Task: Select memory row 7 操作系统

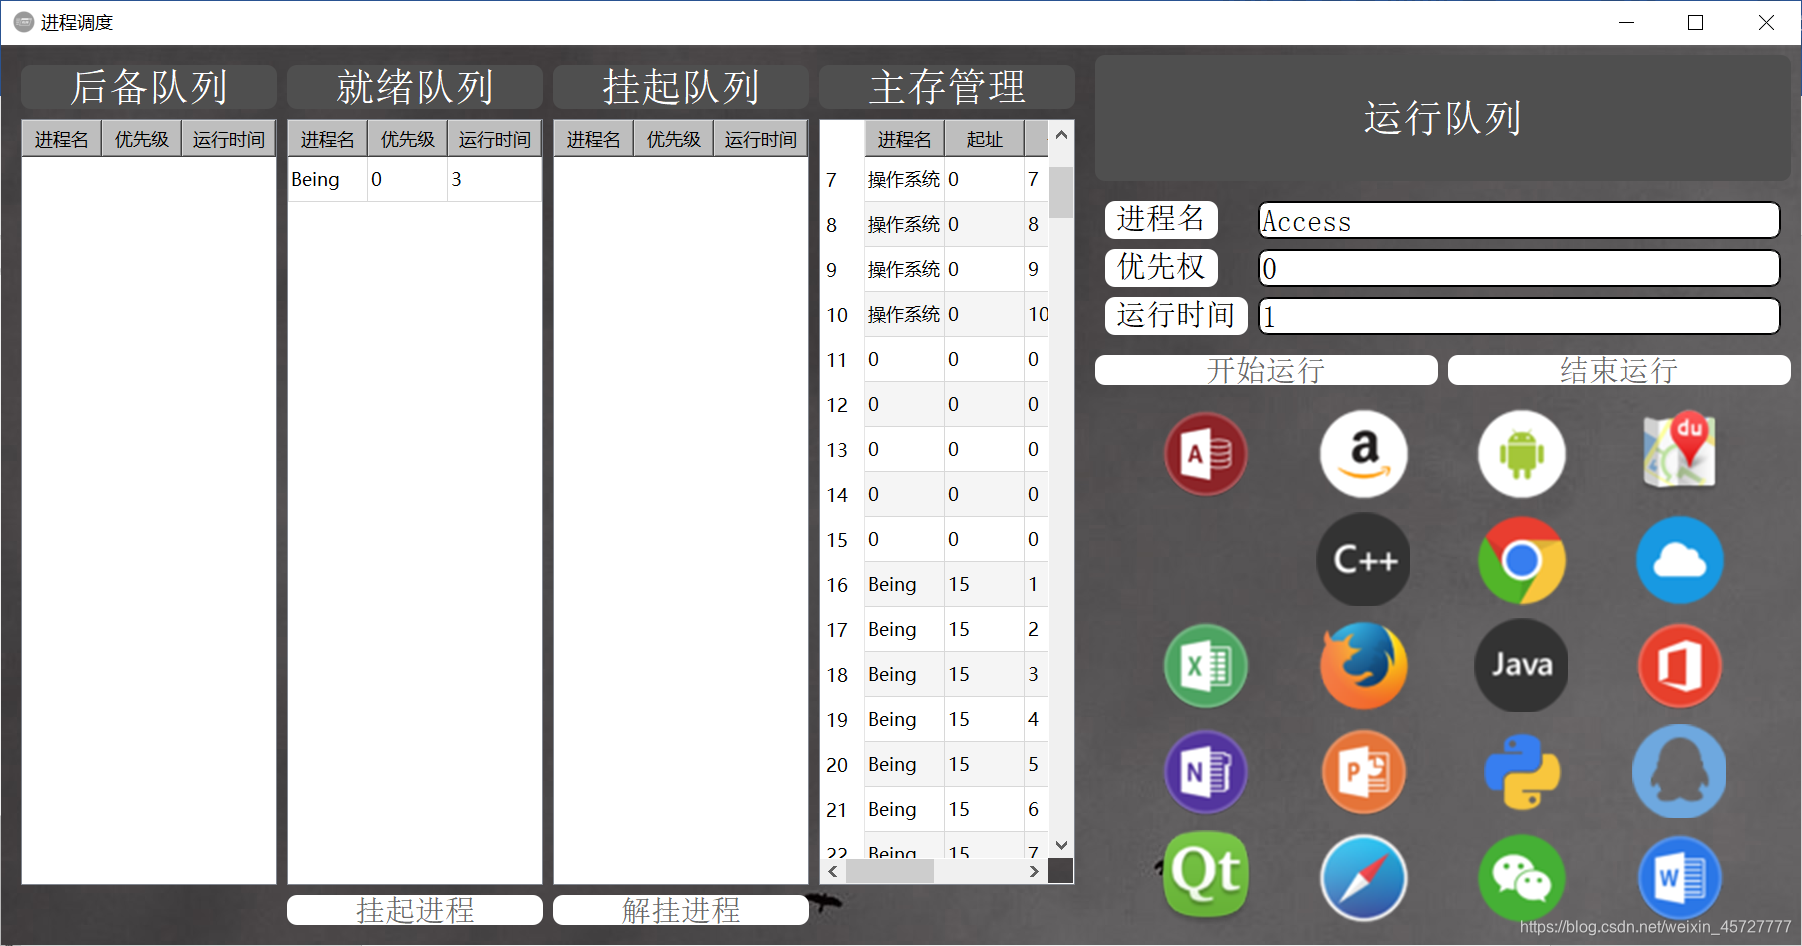Action: click(935, 179)
